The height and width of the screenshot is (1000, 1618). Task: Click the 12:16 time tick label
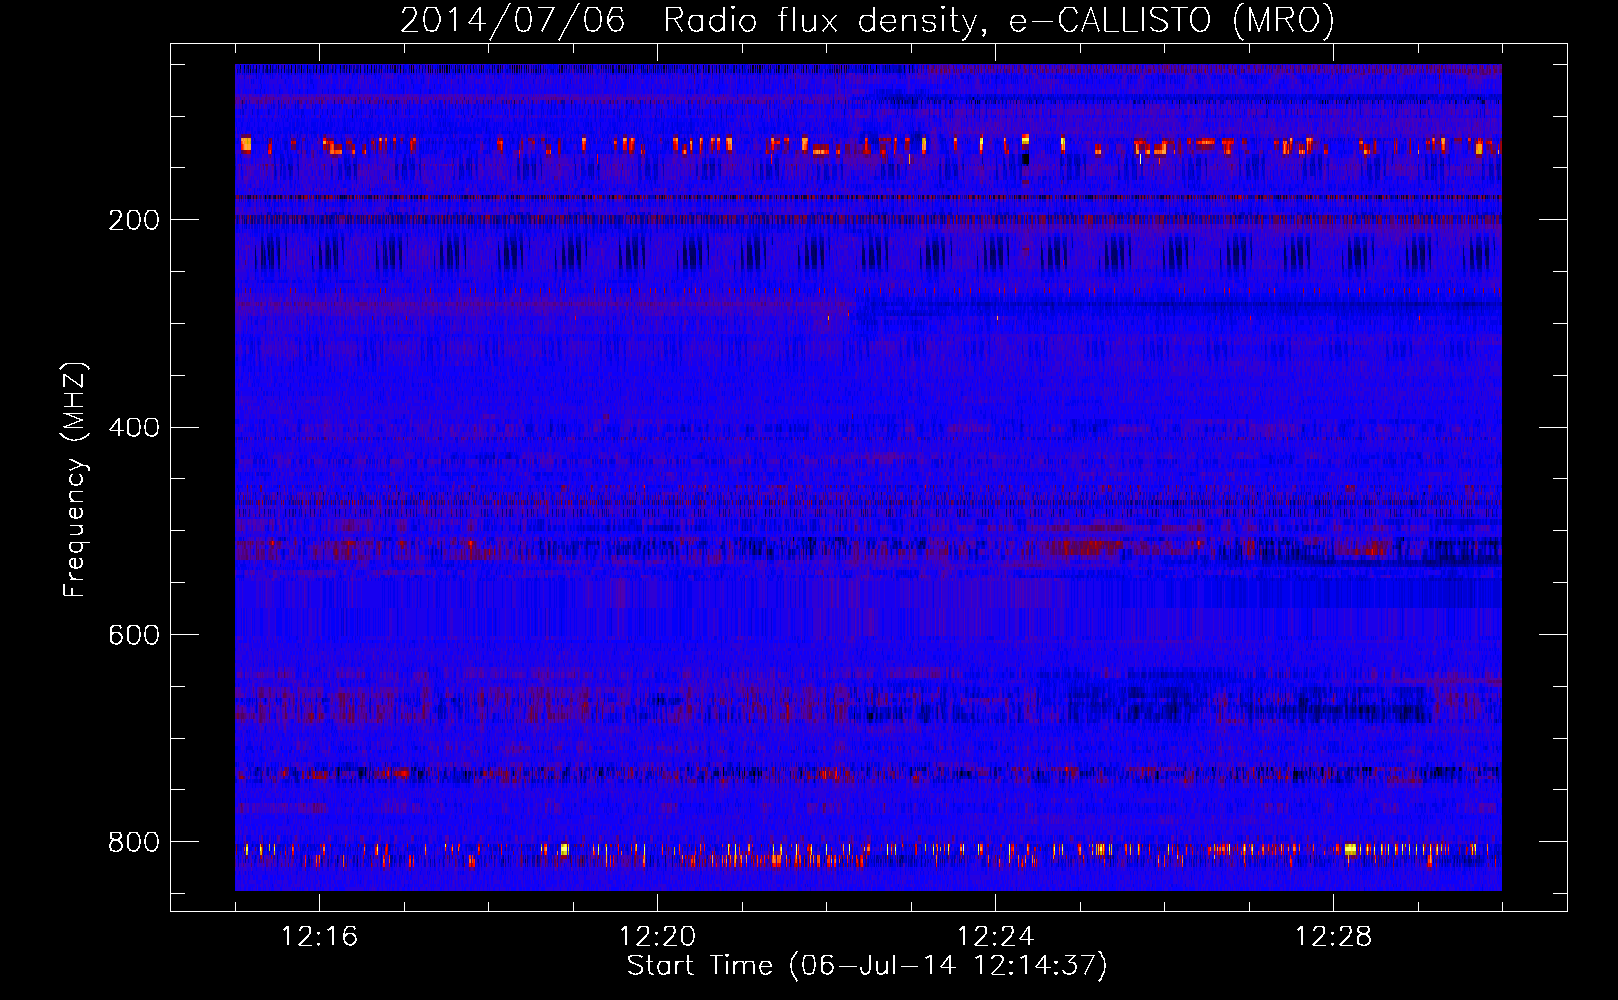point(319,937)
